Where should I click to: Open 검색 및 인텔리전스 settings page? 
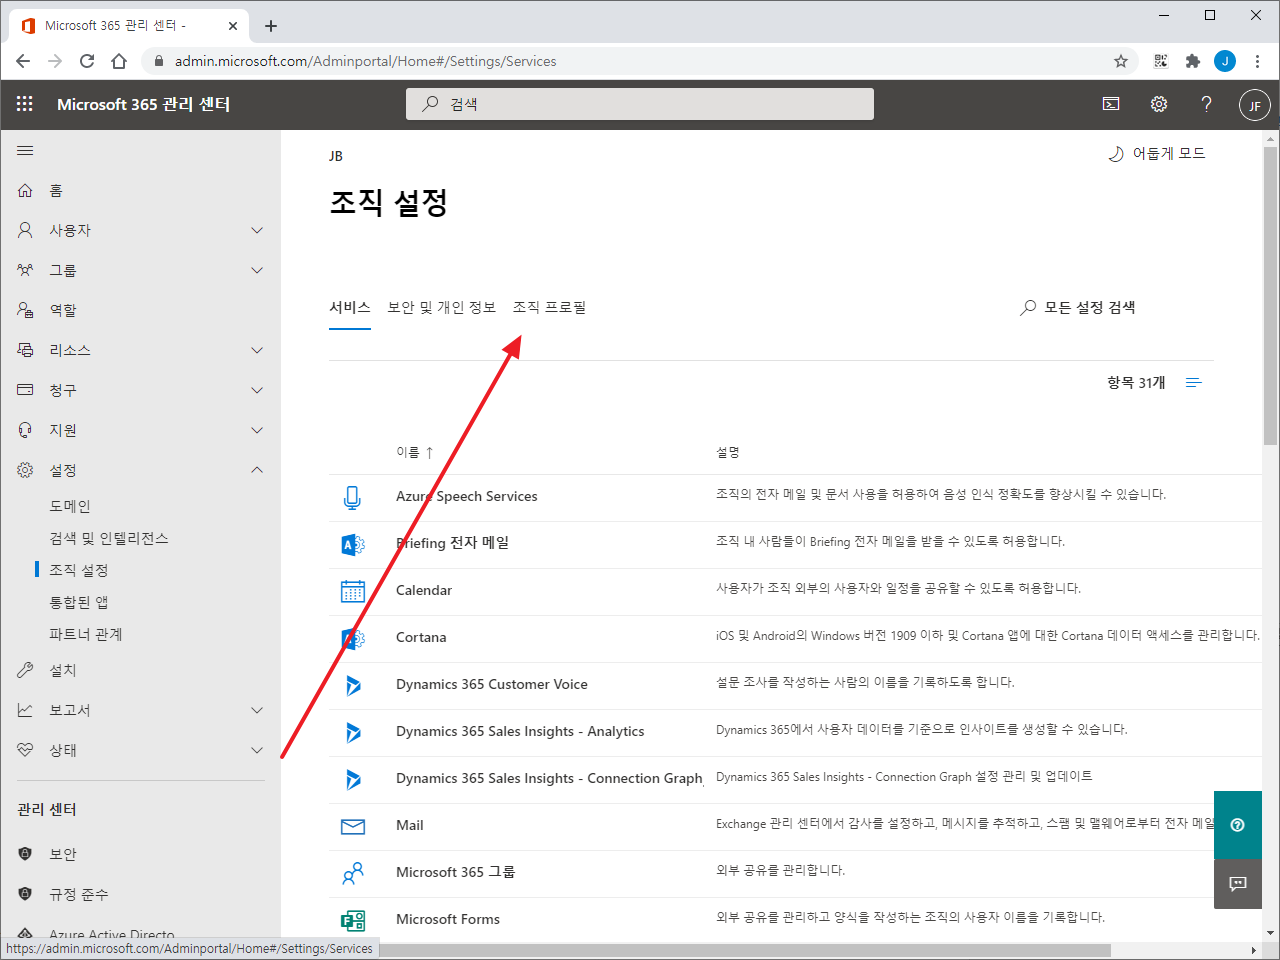(109, 538)
